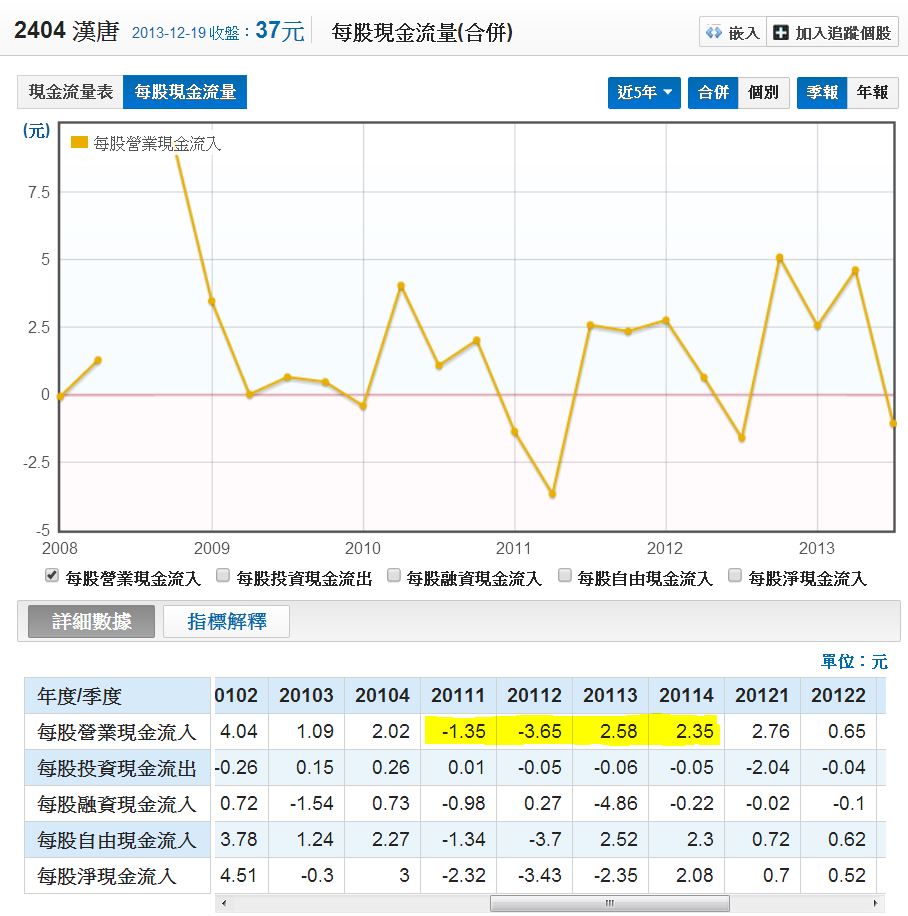Select 個別 statement type
Image resolution: width=908 pixels, height=916 pixels.
point(763,92)
